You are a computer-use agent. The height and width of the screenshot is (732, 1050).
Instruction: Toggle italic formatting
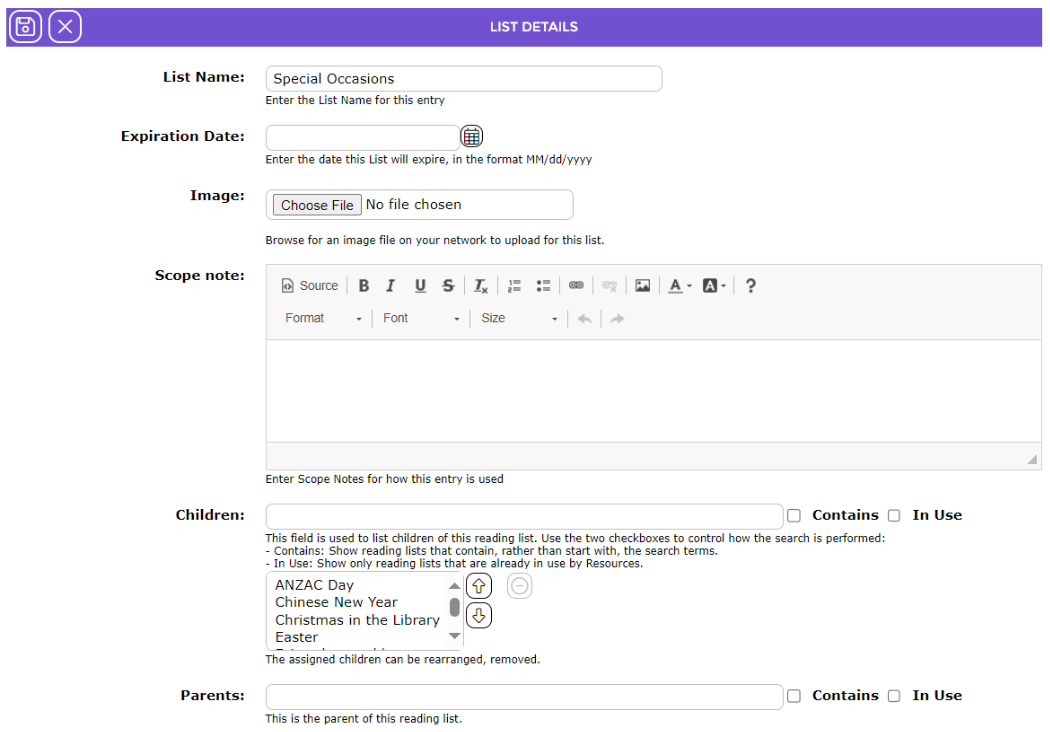click(x=390, y=286)
